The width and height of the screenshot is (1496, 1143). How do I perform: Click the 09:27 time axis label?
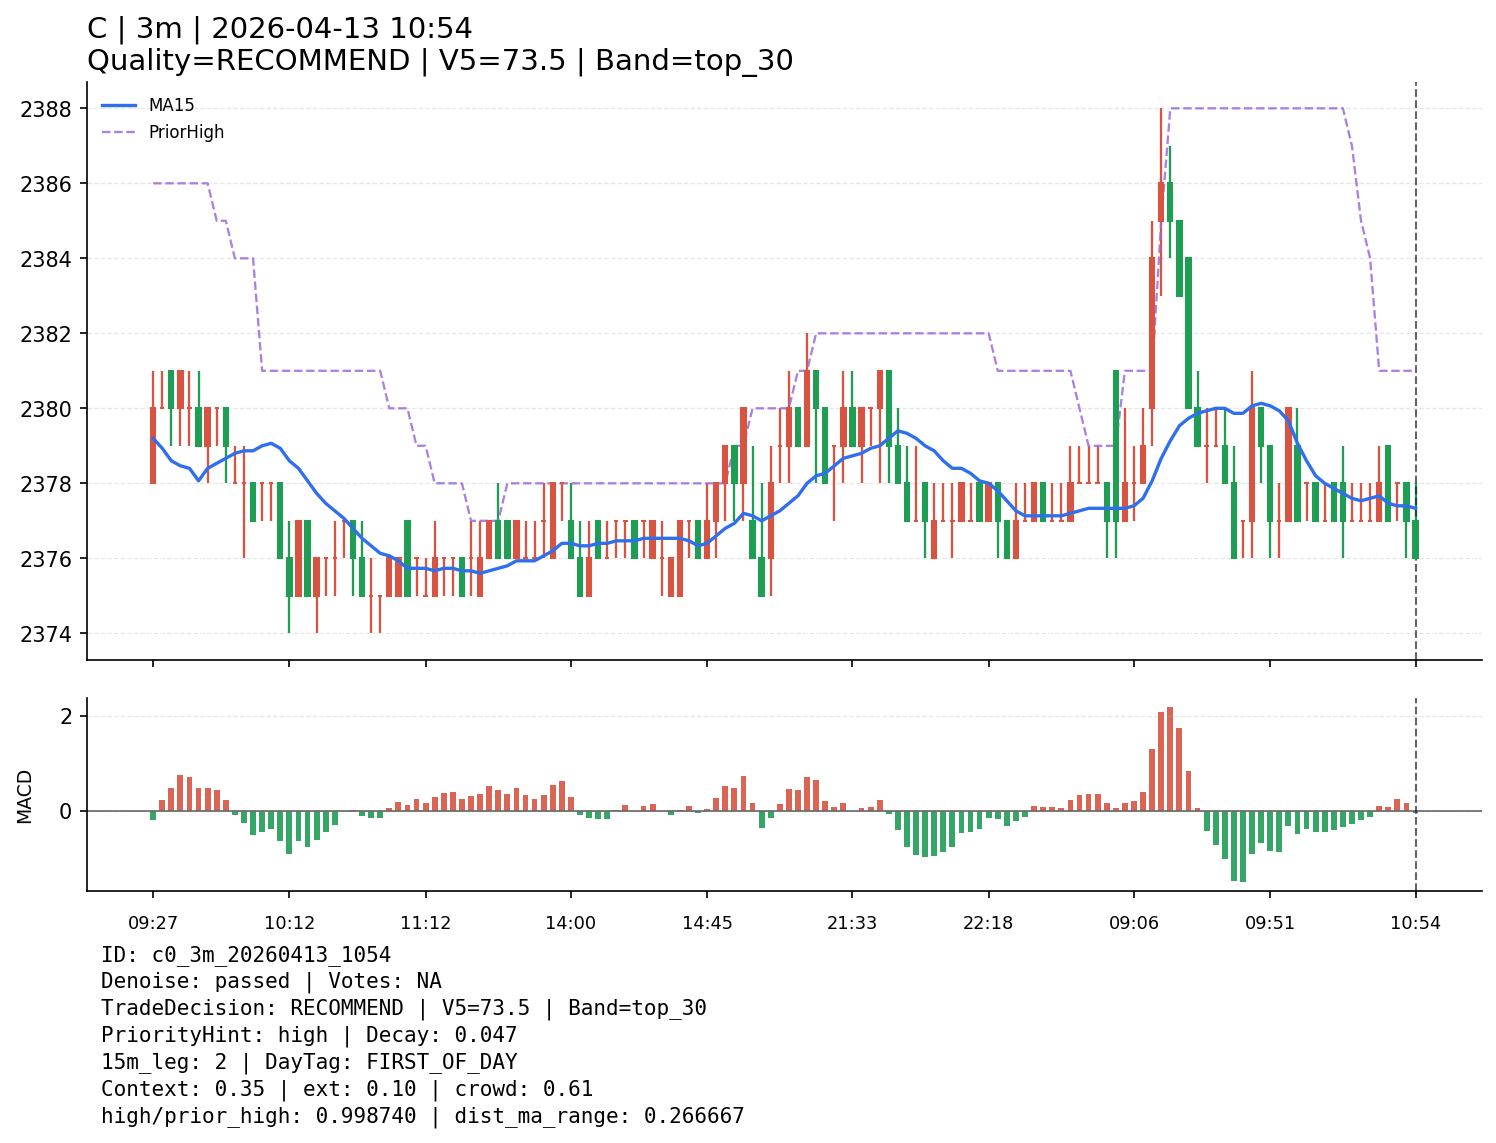(153, 923)
